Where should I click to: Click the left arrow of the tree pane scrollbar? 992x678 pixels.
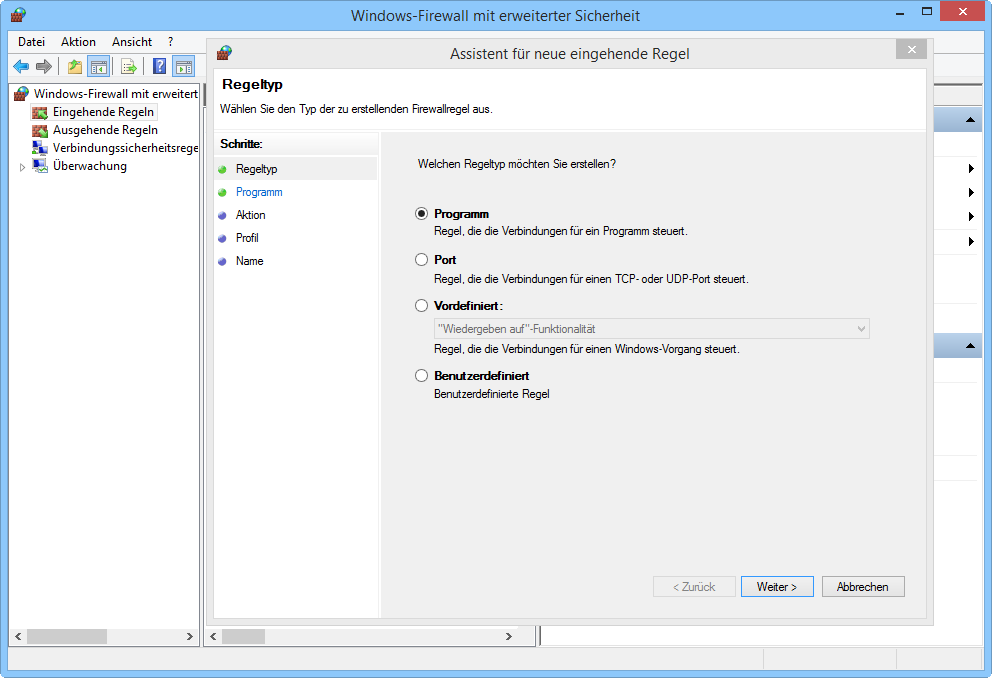[18, 636]
